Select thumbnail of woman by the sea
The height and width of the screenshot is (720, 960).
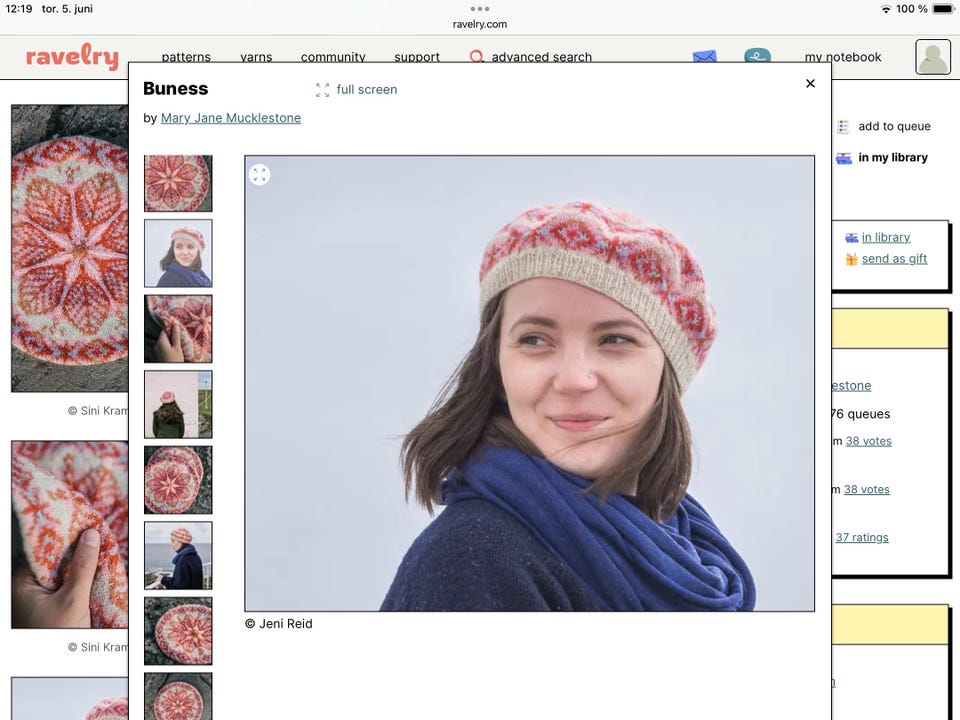click(178, 555)
